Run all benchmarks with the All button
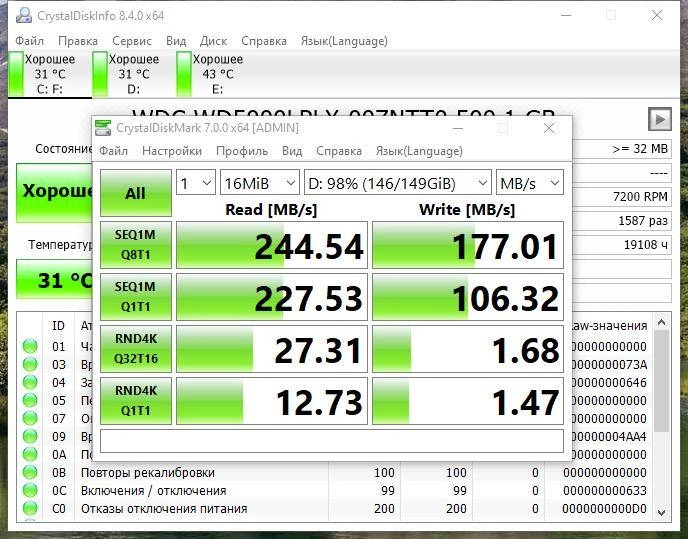Viewport: 688px width, 539px height. tap(136, 193)
